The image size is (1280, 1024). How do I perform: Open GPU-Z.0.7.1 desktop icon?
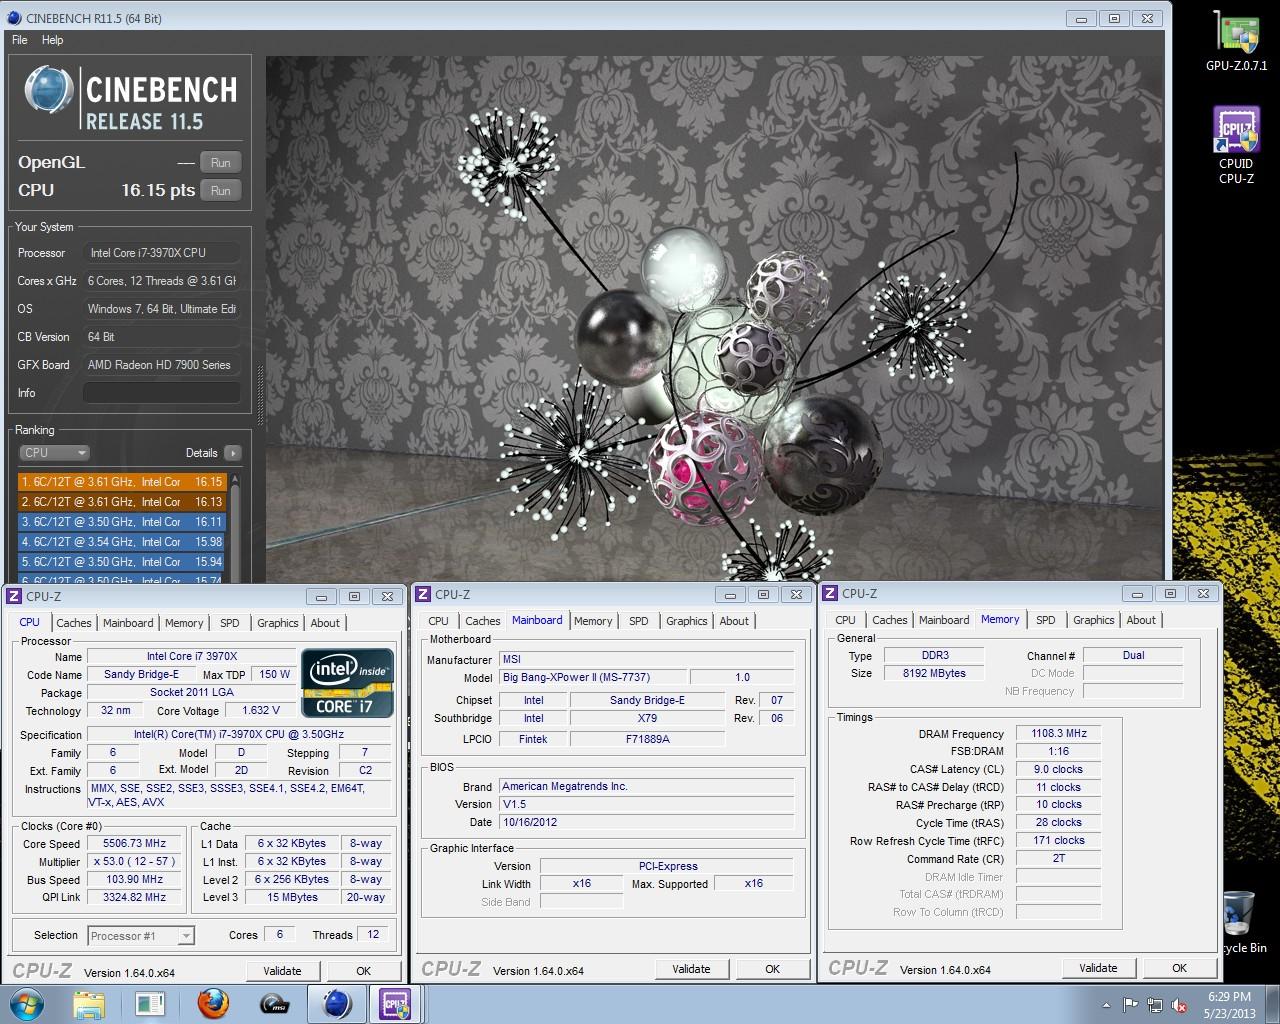(x=1236, y=40)
